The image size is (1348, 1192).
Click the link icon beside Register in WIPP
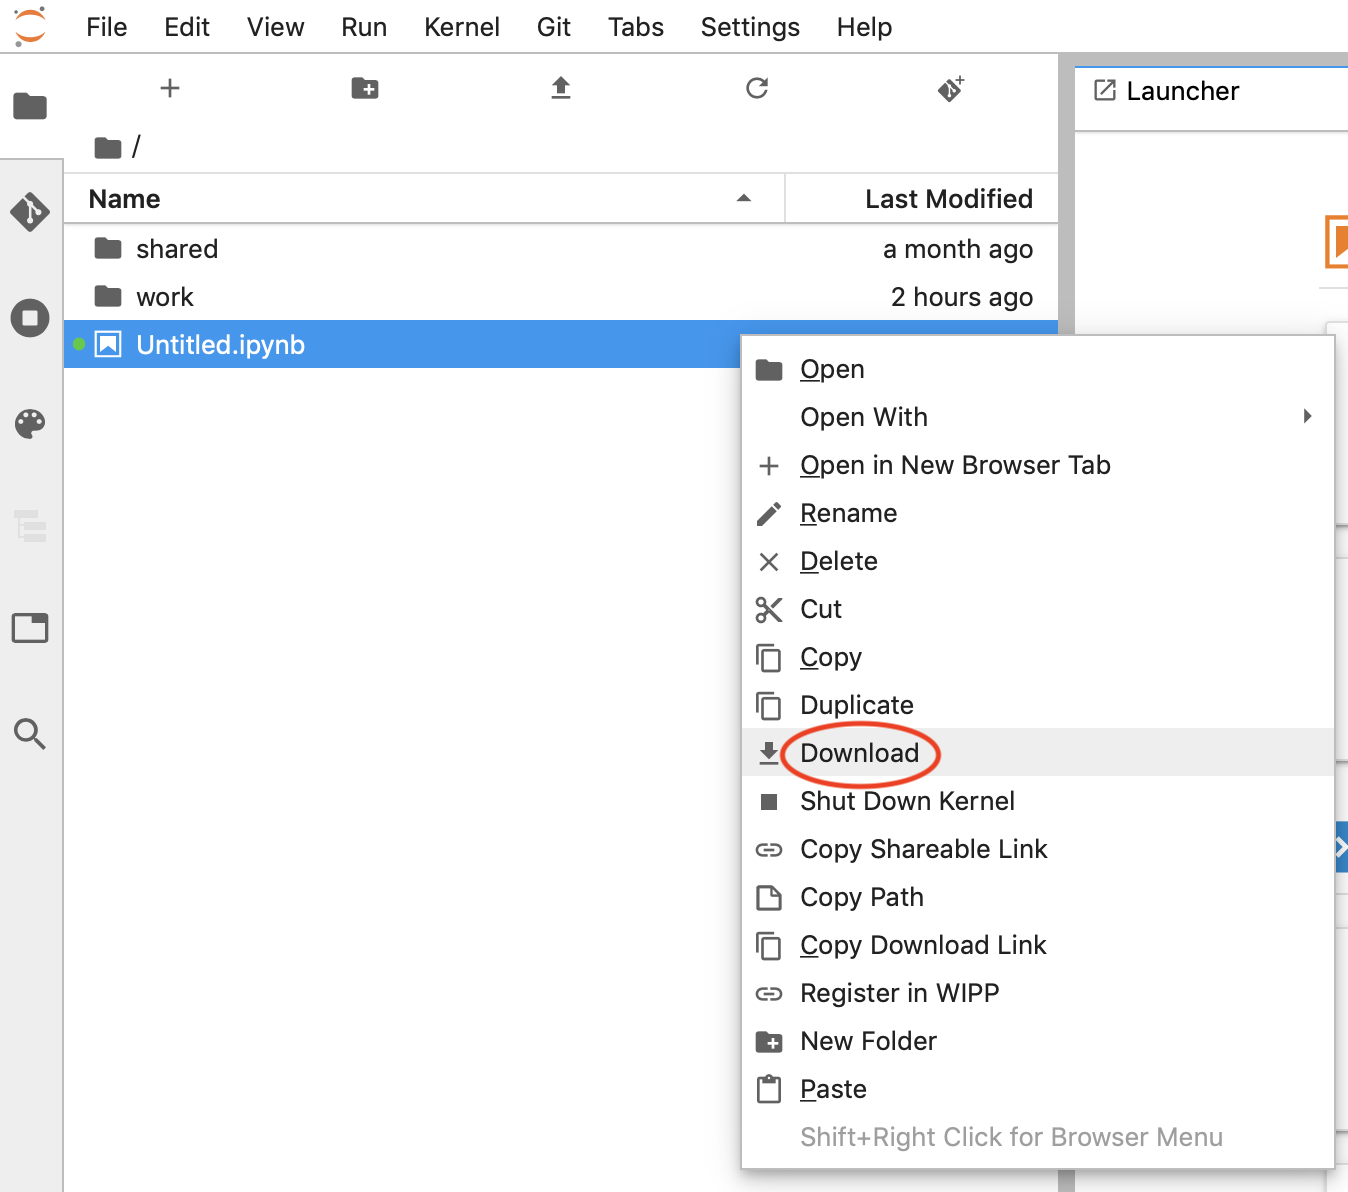pyautogui.click(x=769, y=994)
